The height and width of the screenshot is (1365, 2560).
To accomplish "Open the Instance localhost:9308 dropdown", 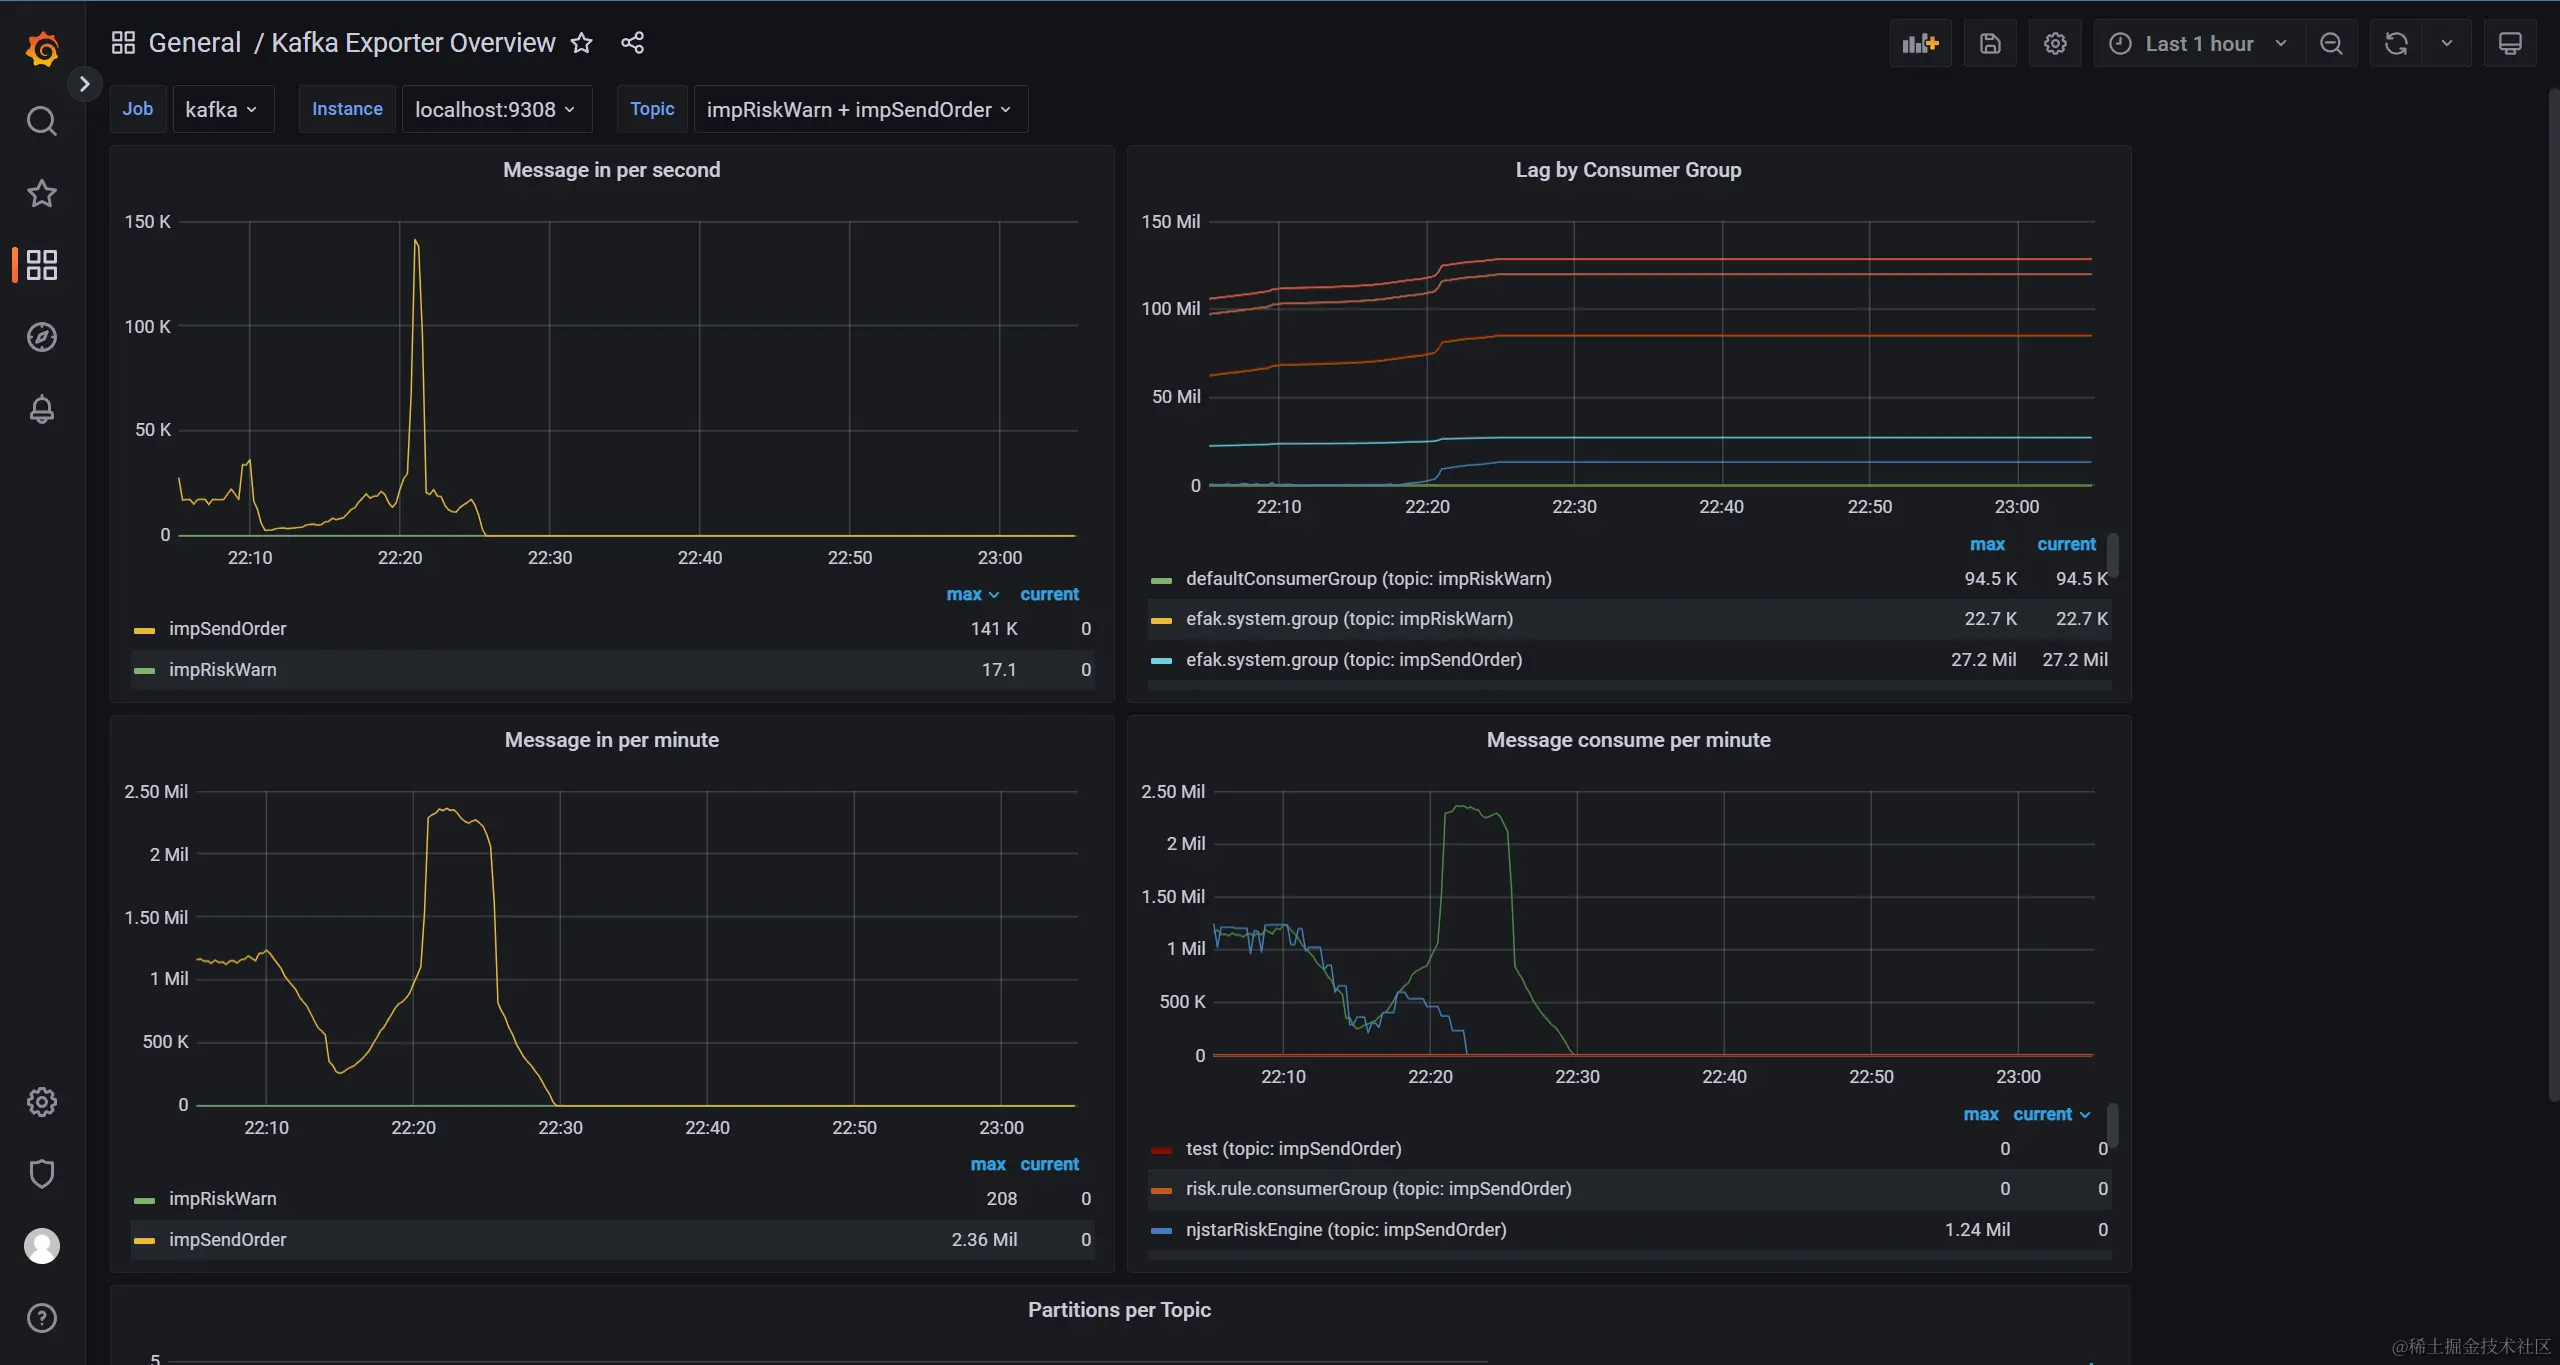I will 495,110.
